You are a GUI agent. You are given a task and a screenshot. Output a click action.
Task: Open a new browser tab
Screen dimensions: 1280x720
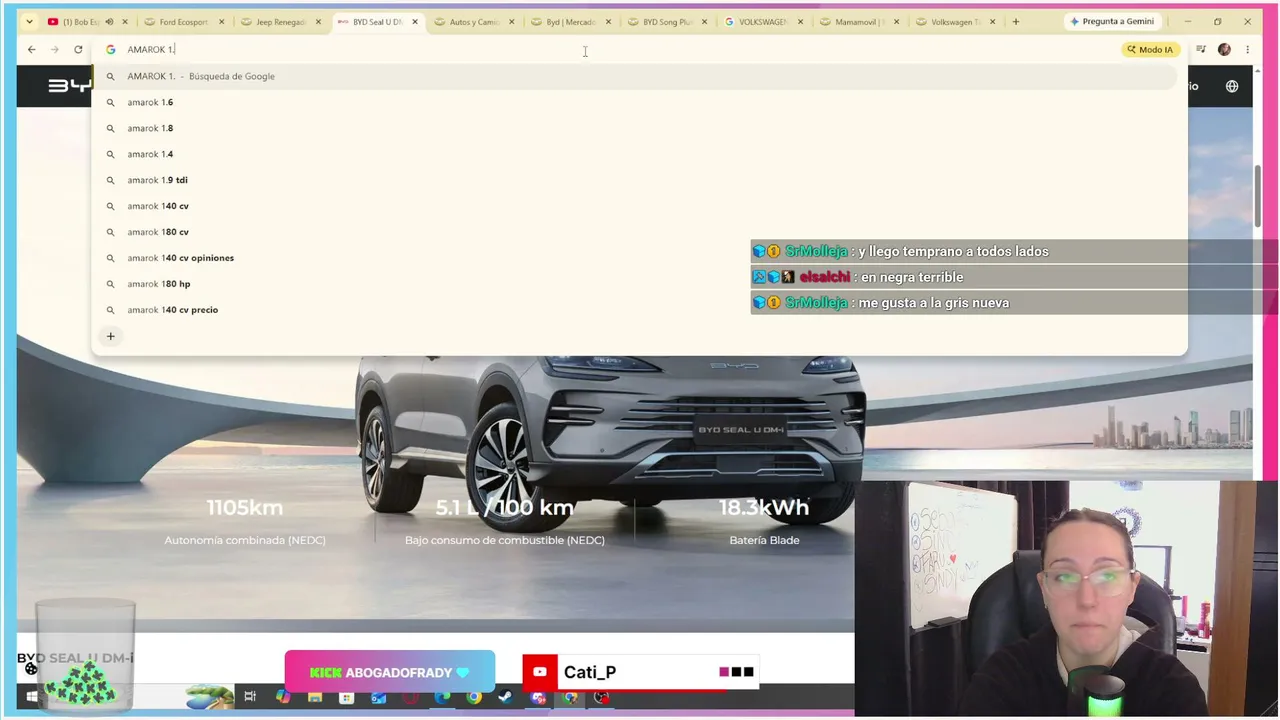tap(1015, 22)
